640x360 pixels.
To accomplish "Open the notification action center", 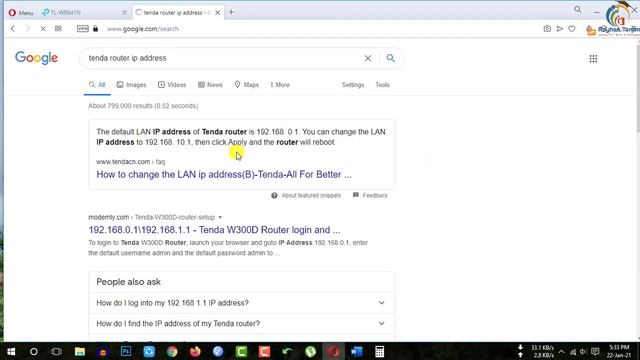I will coord(595,351).
